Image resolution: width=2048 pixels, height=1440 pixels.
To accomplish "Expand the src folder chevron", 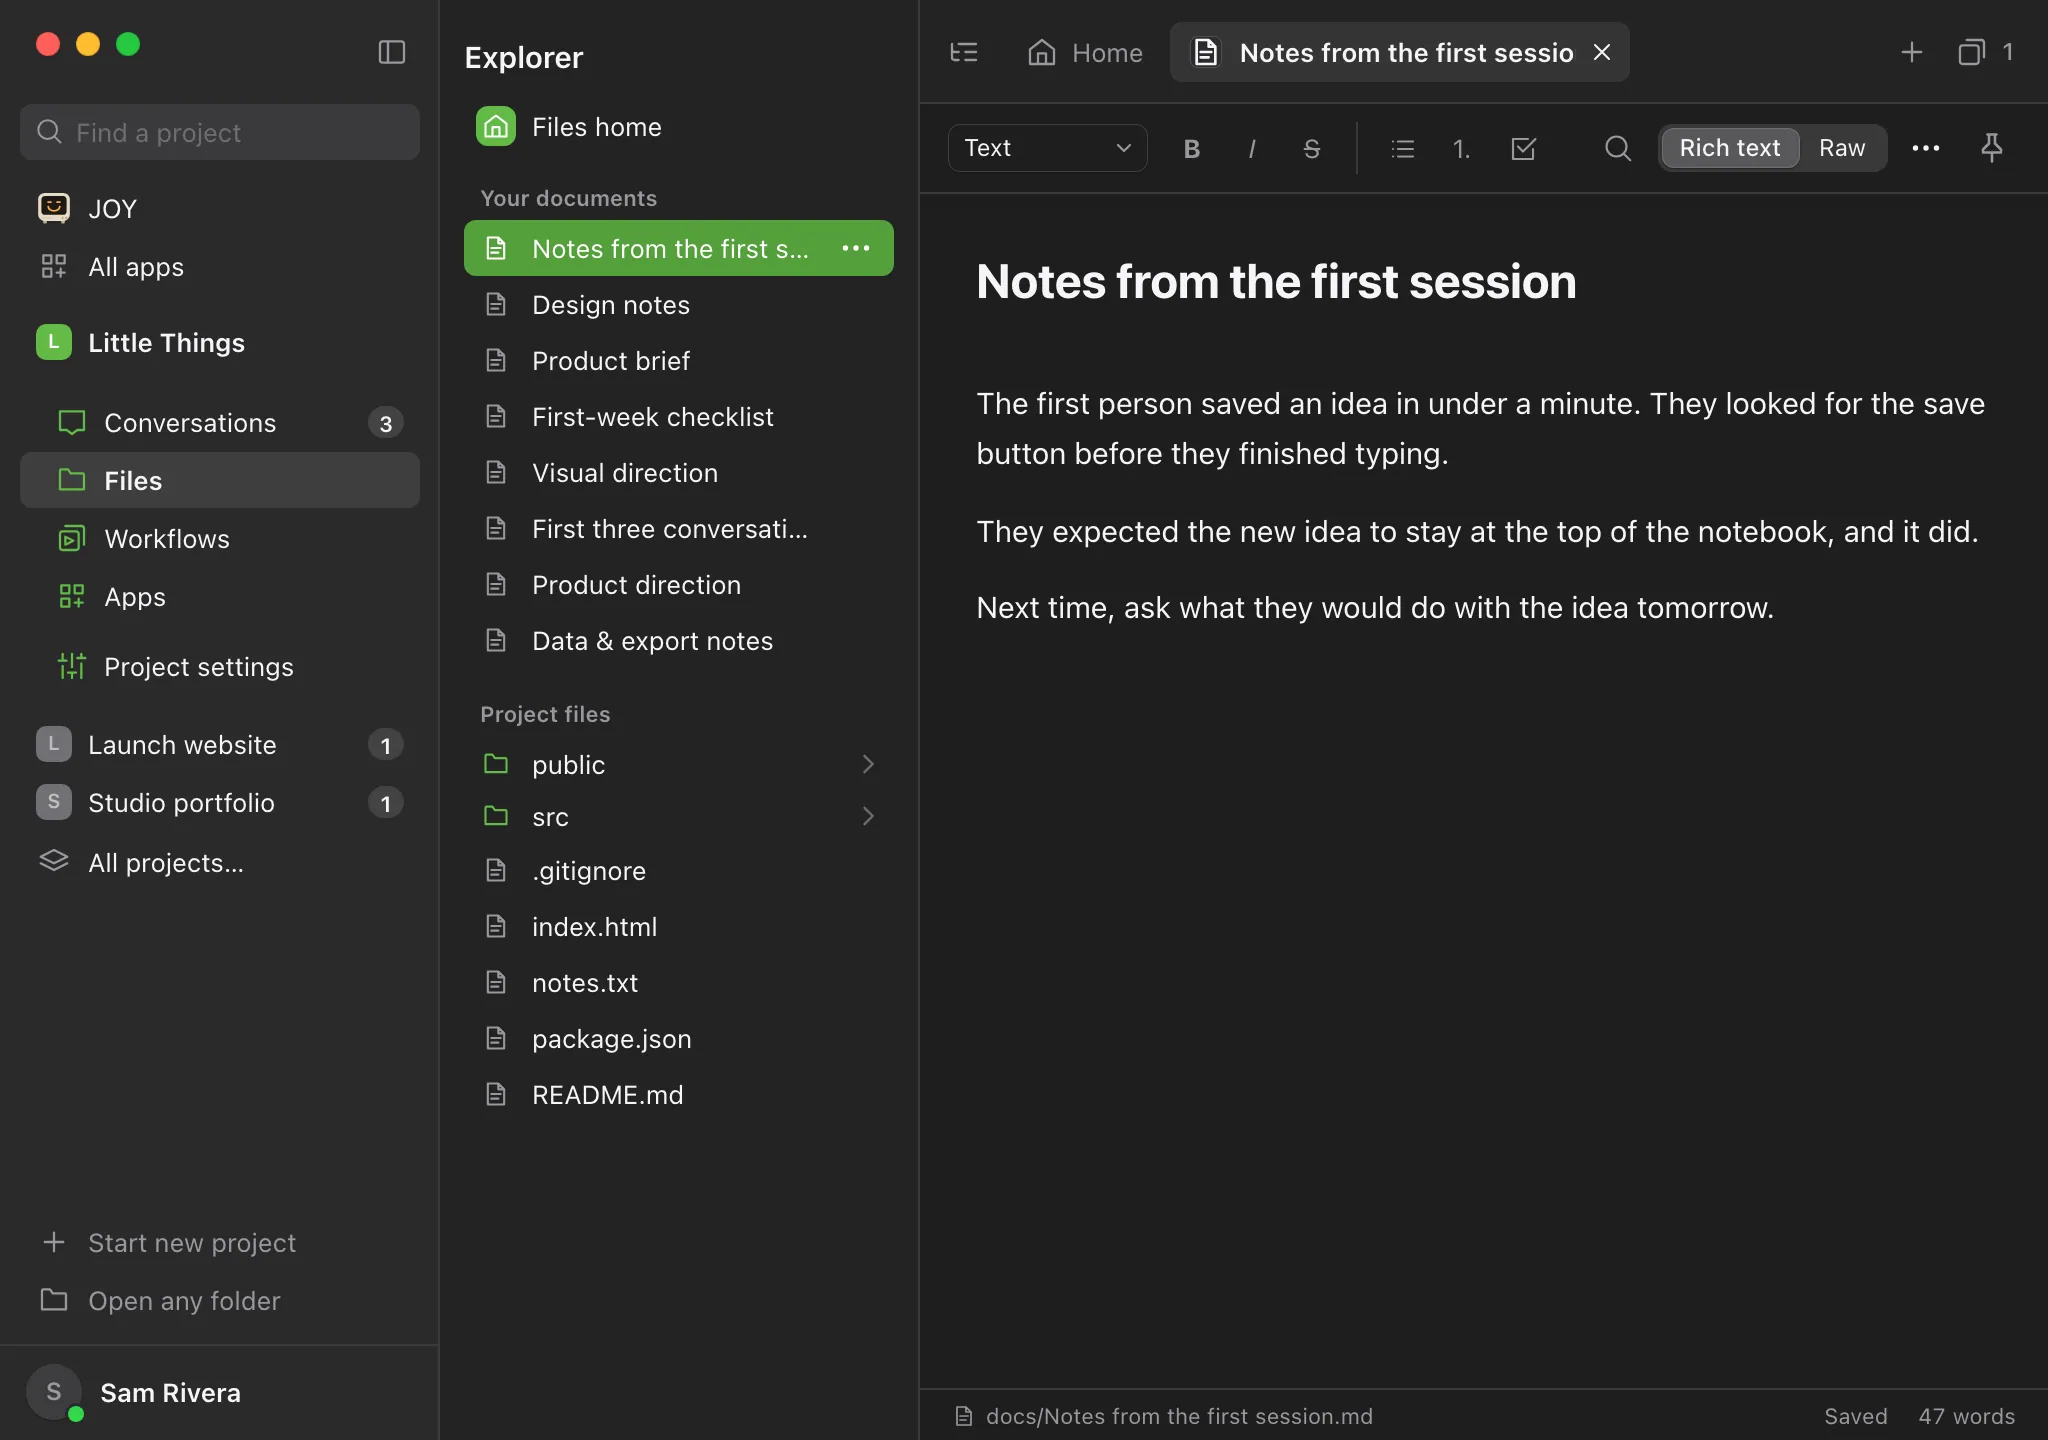I will [x=868, y=816].
